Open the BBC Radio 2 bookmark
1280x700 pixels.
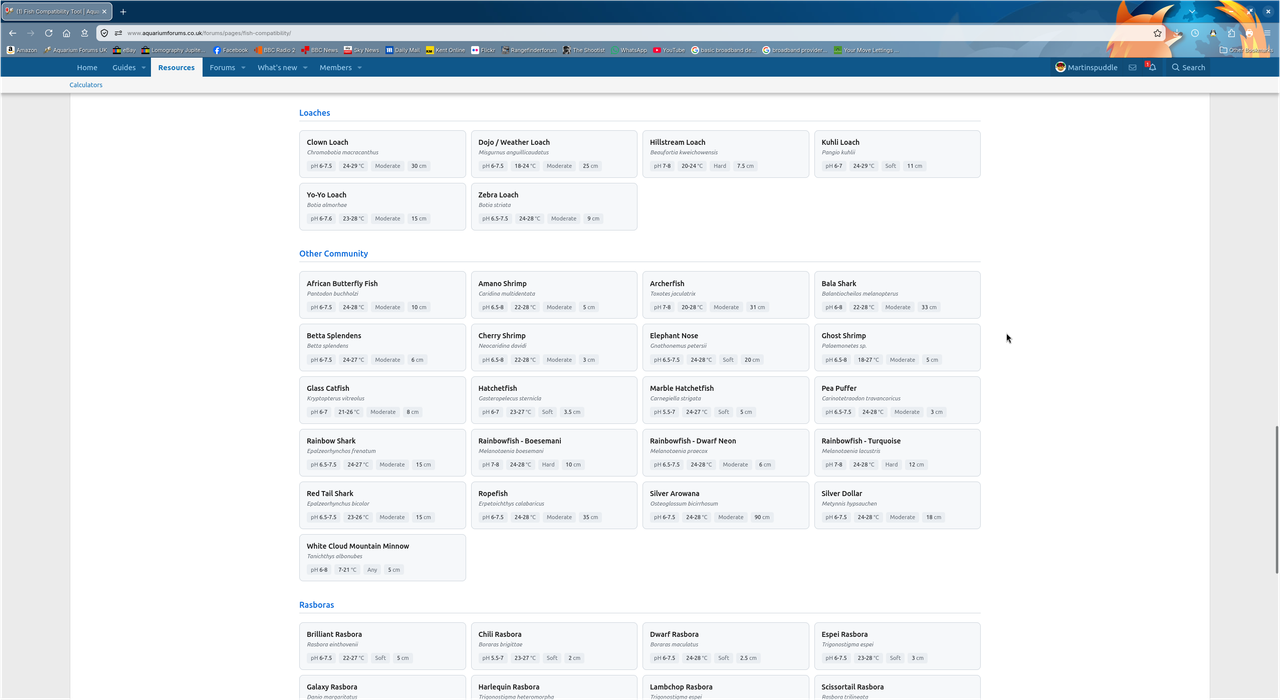click(x=274, y=50)
